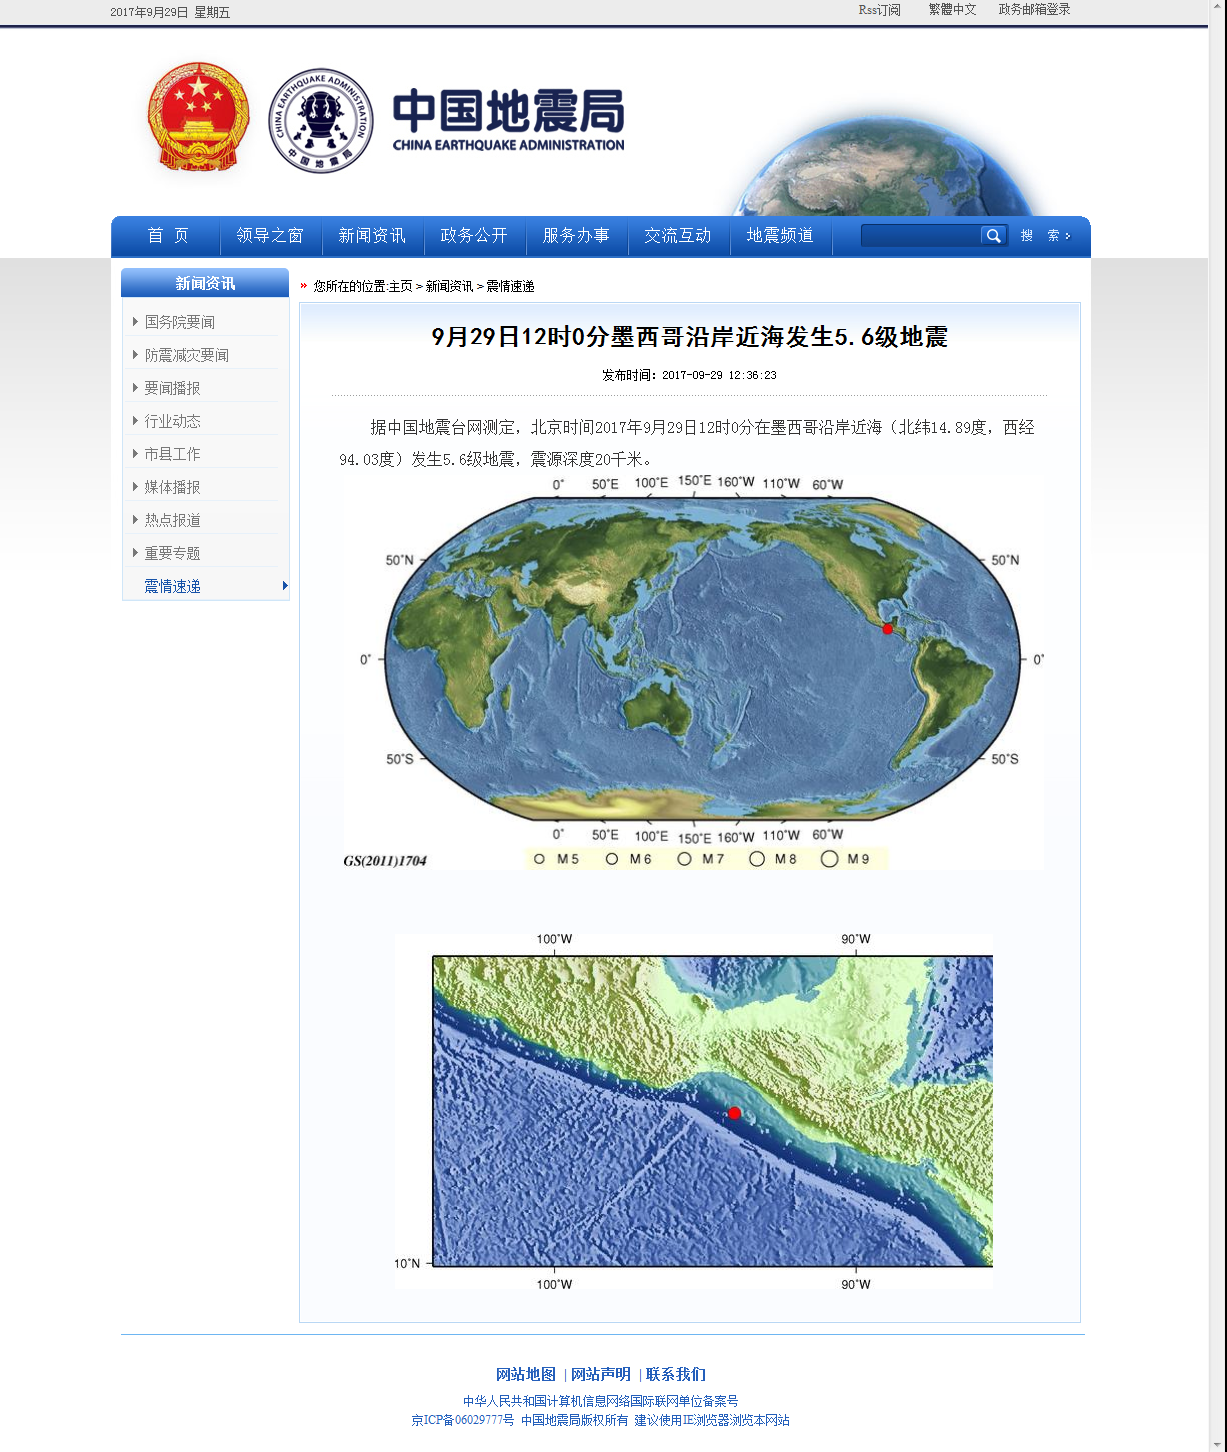The width and height of the screenshot is (1227, 1452).
Task: Select the 政务公开 menu item
Action: coord(473,236)
